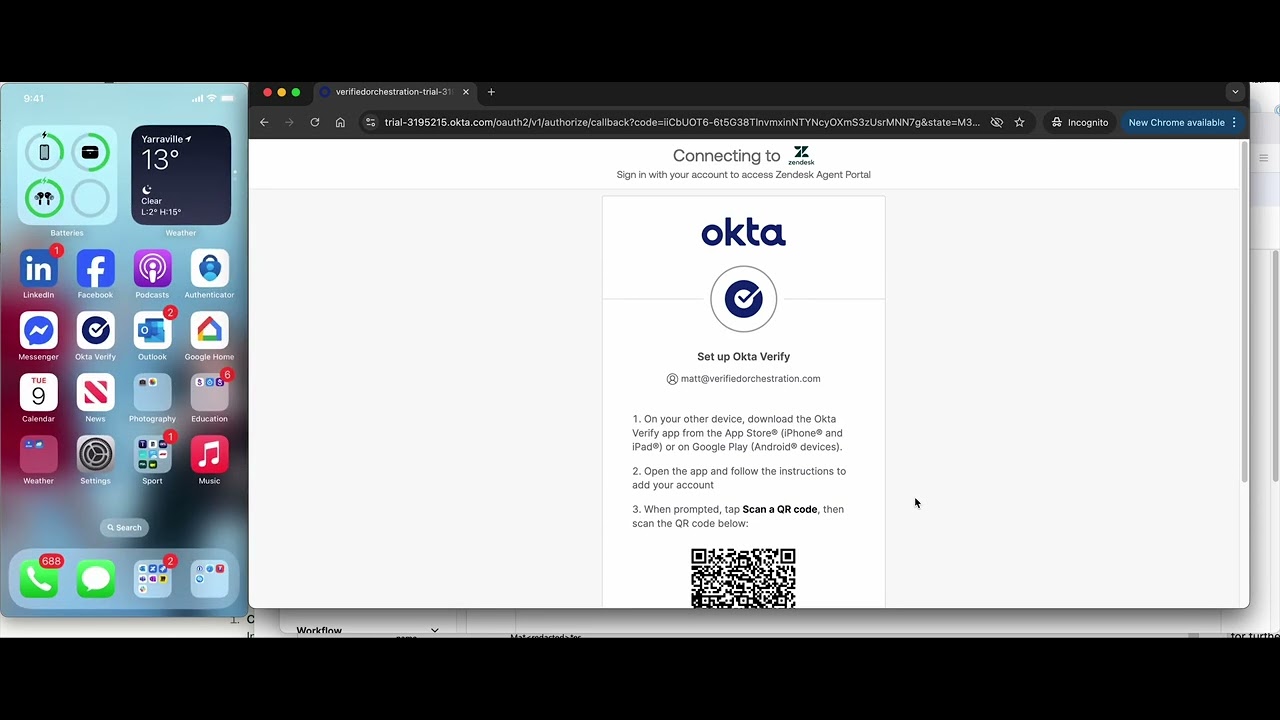1280x720 pixels.
Task: Open the Batteries widget
Action: click(x=67, y=175)
